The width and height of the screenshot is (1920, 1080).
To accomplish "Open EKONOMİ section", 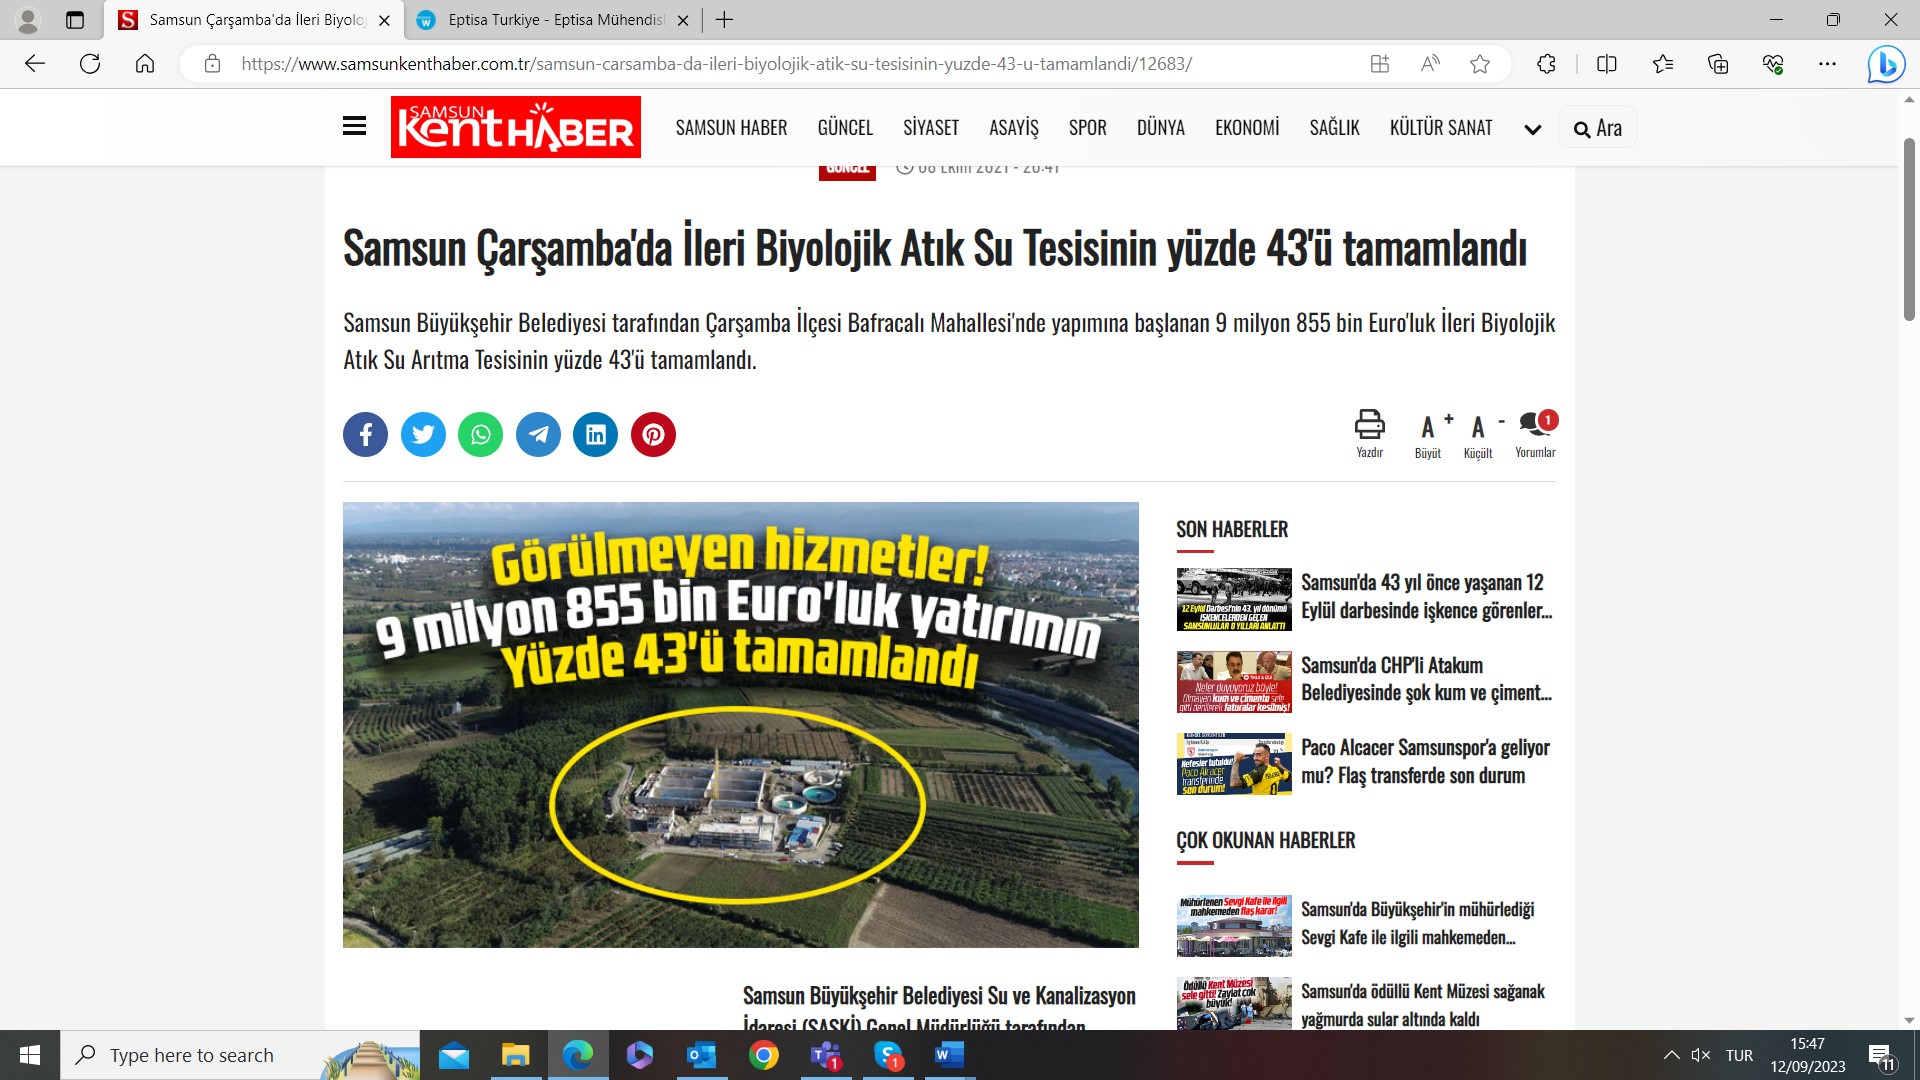I will (1247, 128).
